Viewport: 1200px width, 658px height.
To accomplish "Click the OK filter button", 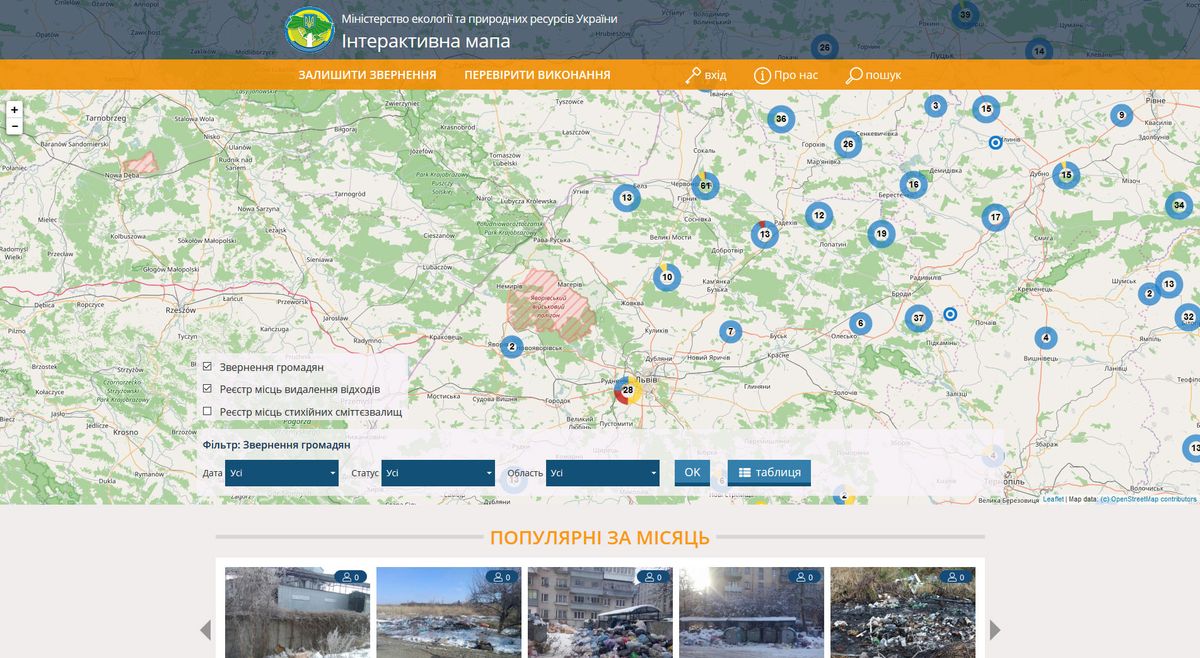I will click(692, 472).
